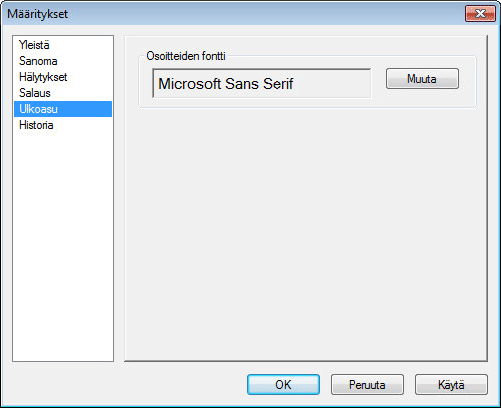Click the Määritykset title bar text
The width and height of the screenshot is (501, 408).
(37, 14)
